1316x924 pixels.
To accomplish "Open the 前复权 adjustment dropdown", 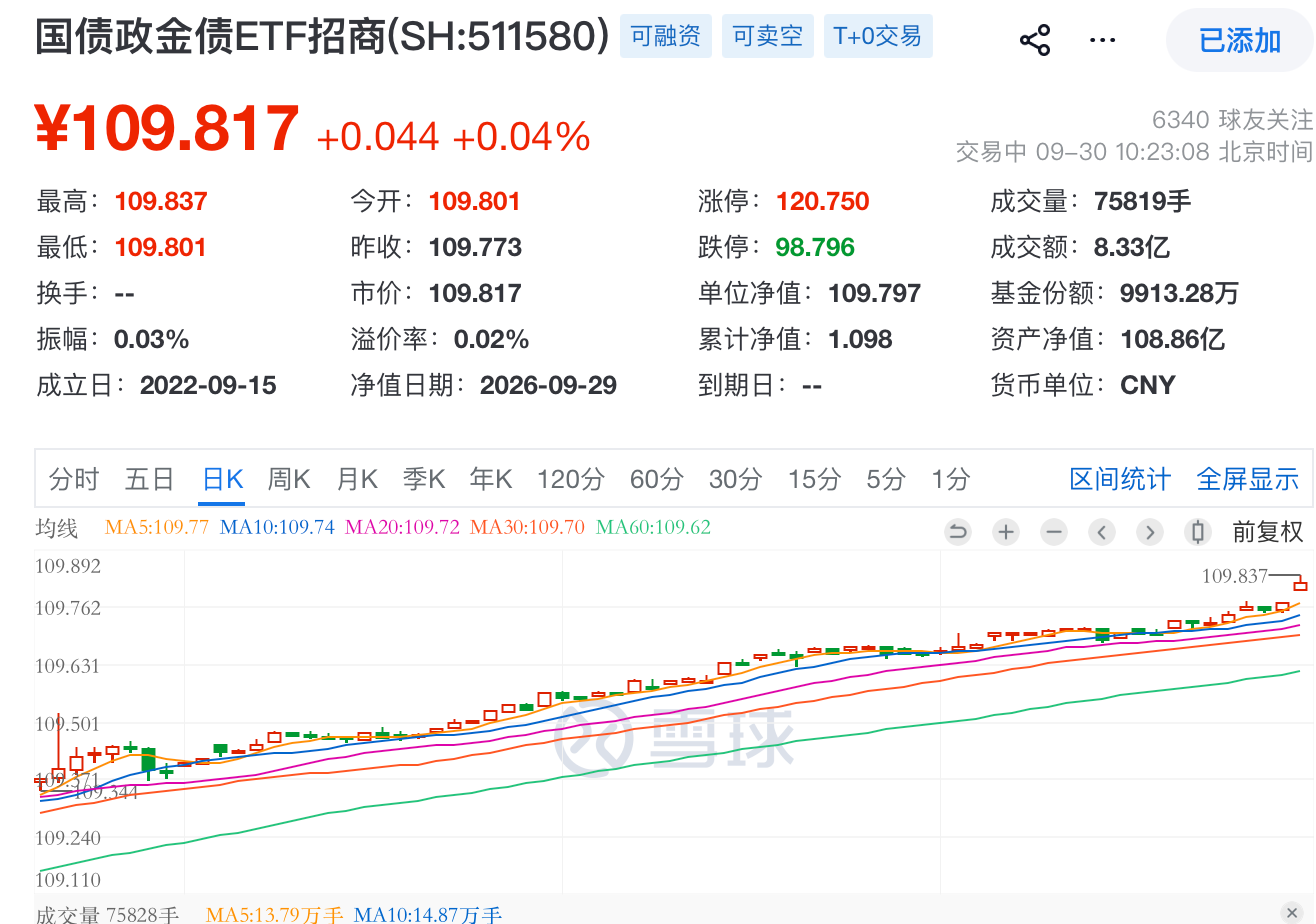I will (1268, 532).
